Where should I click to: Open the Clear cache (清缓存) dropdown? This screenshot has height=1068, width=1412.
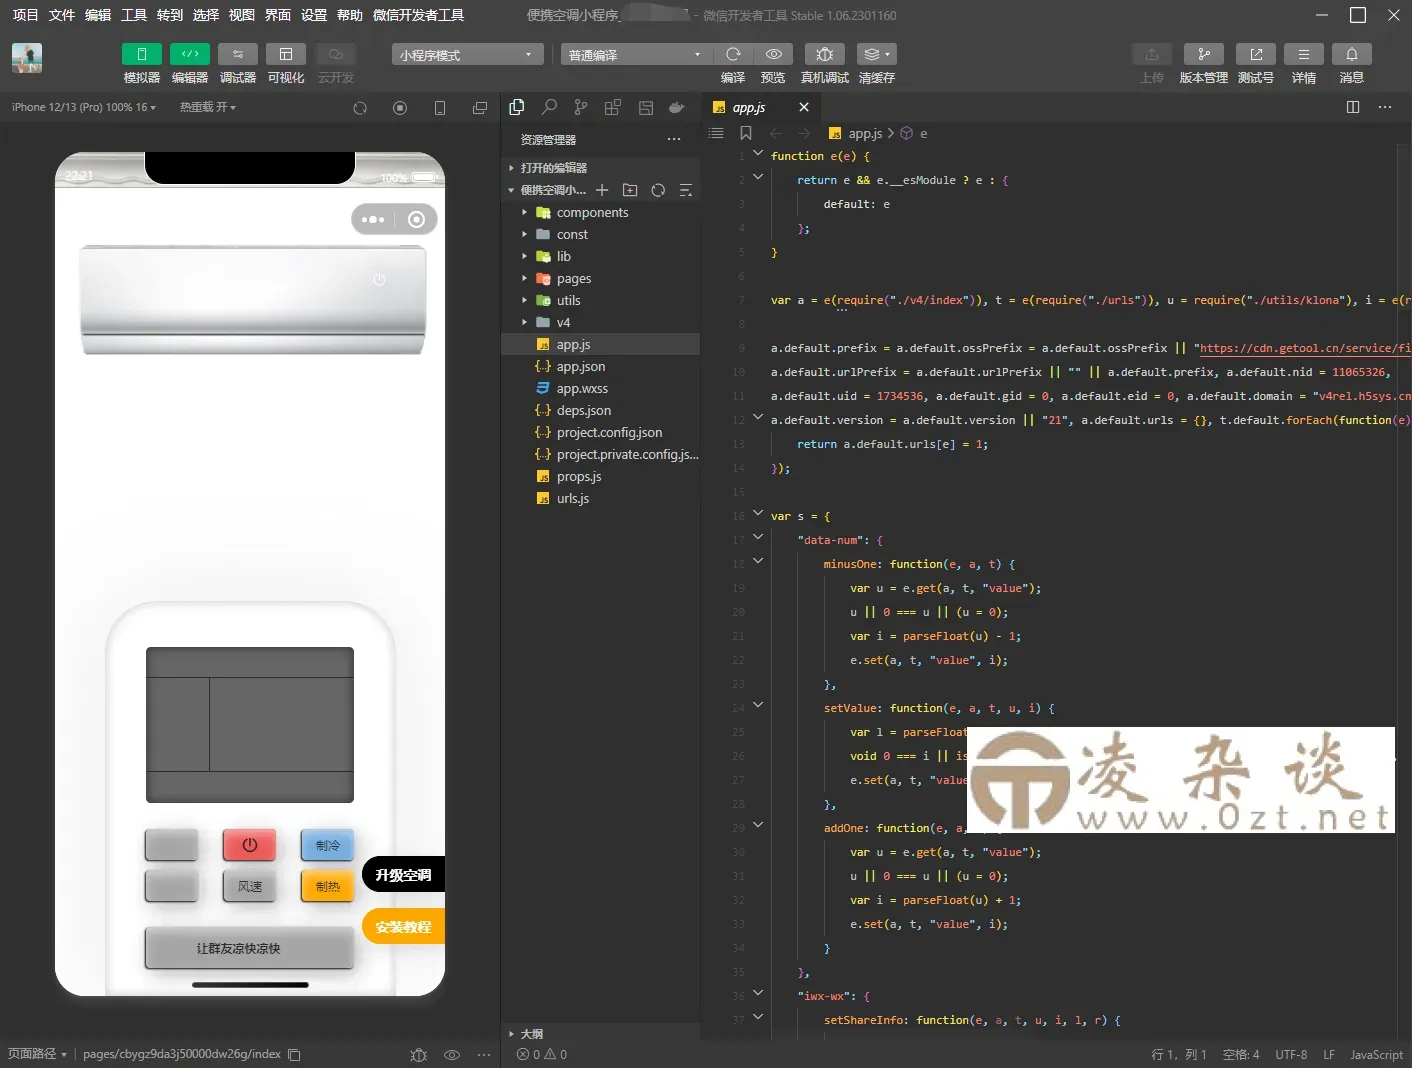tap(876, 54)
